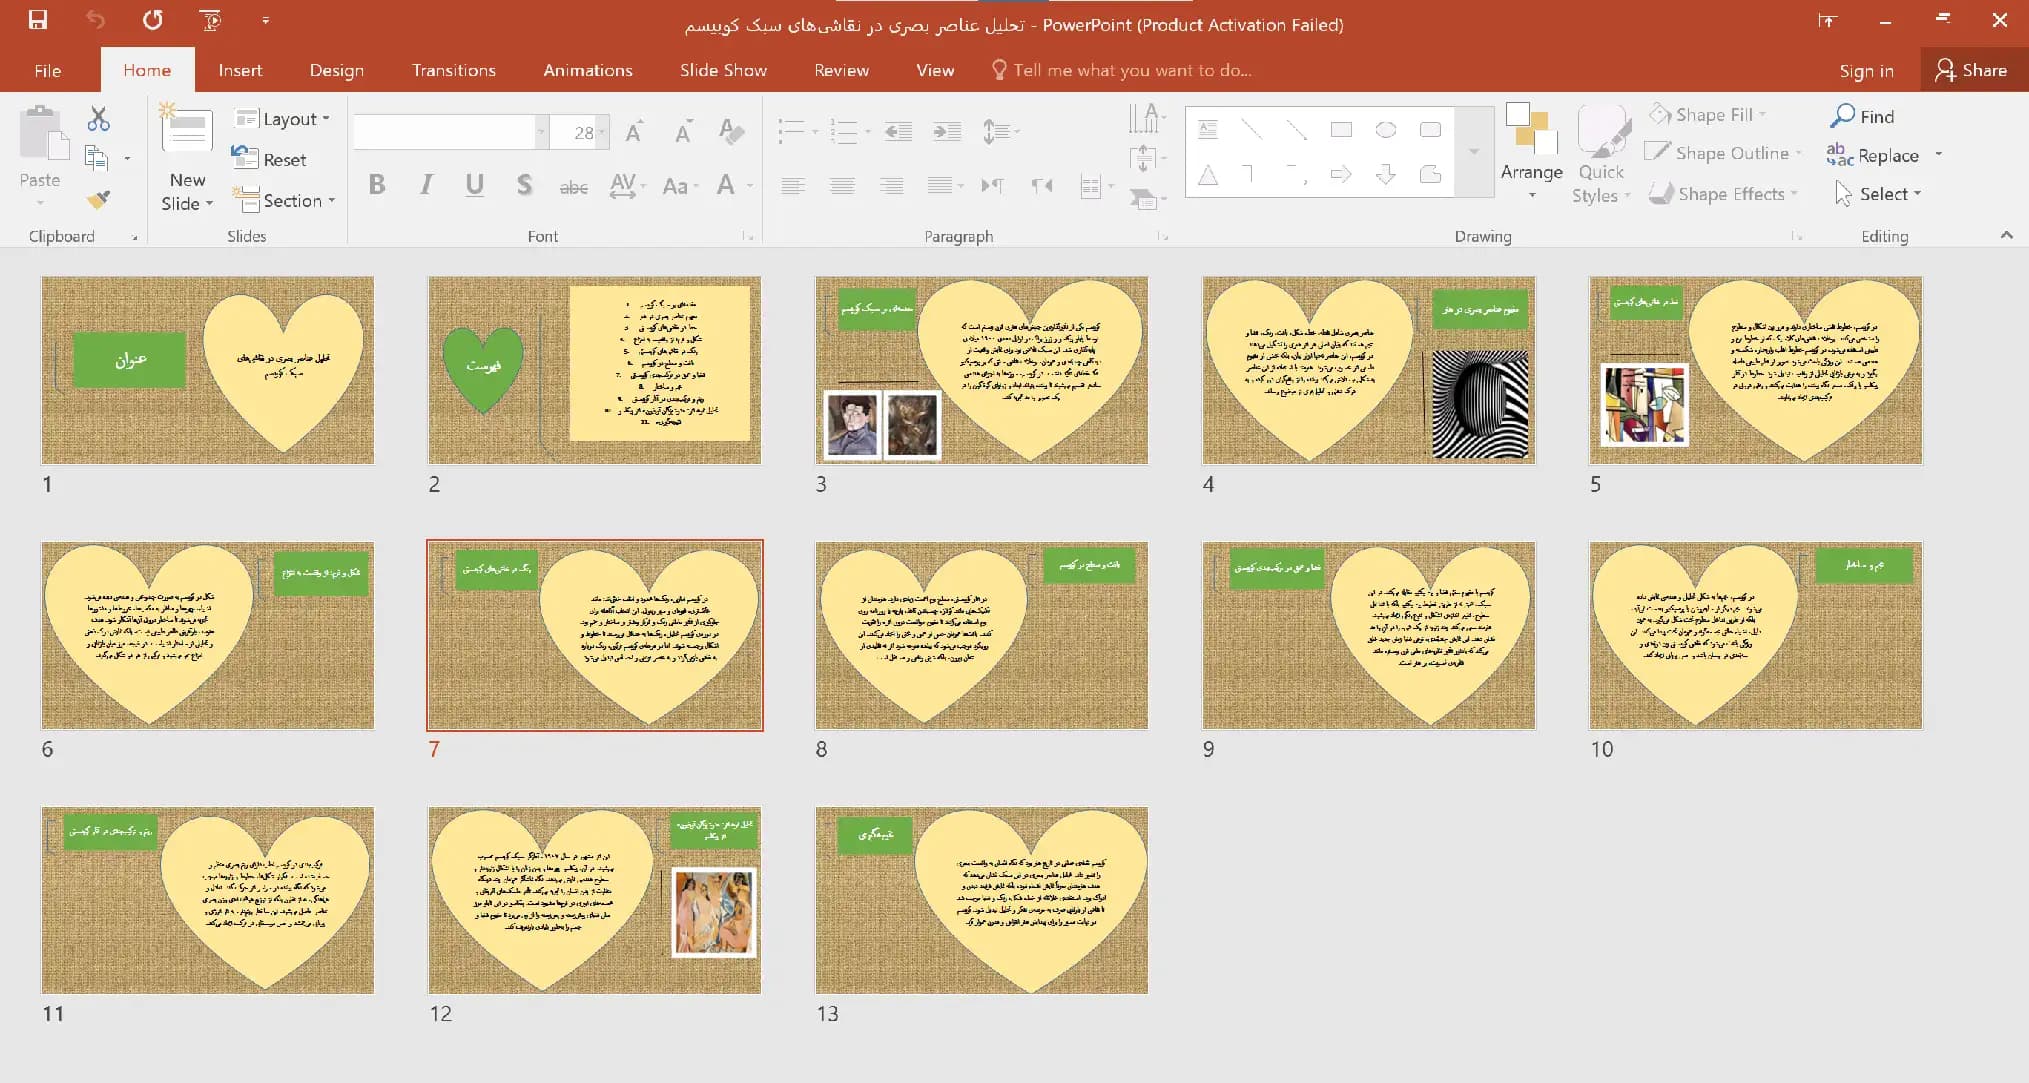Click the Cut scissors icon
This screenshot has width=2029, height=1083.
click(x=98, y=119)
